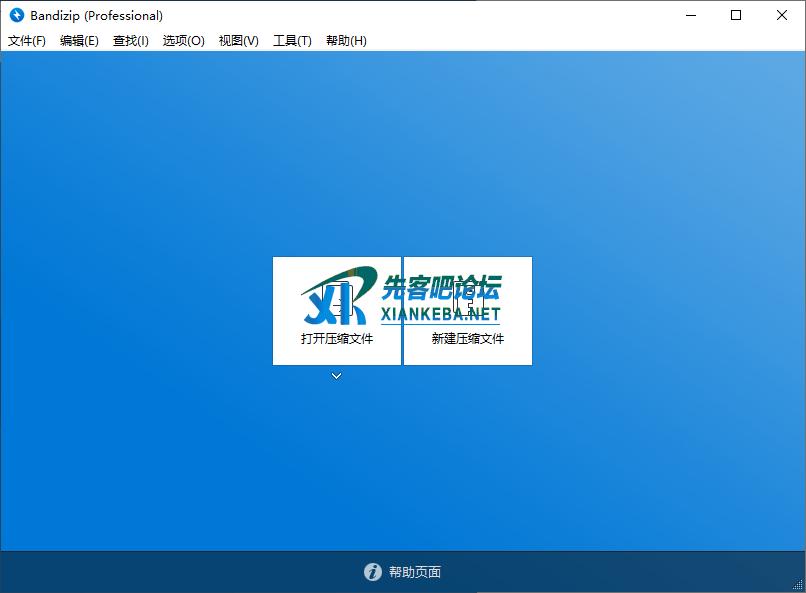Open the 编辑(E) menu

79,41
